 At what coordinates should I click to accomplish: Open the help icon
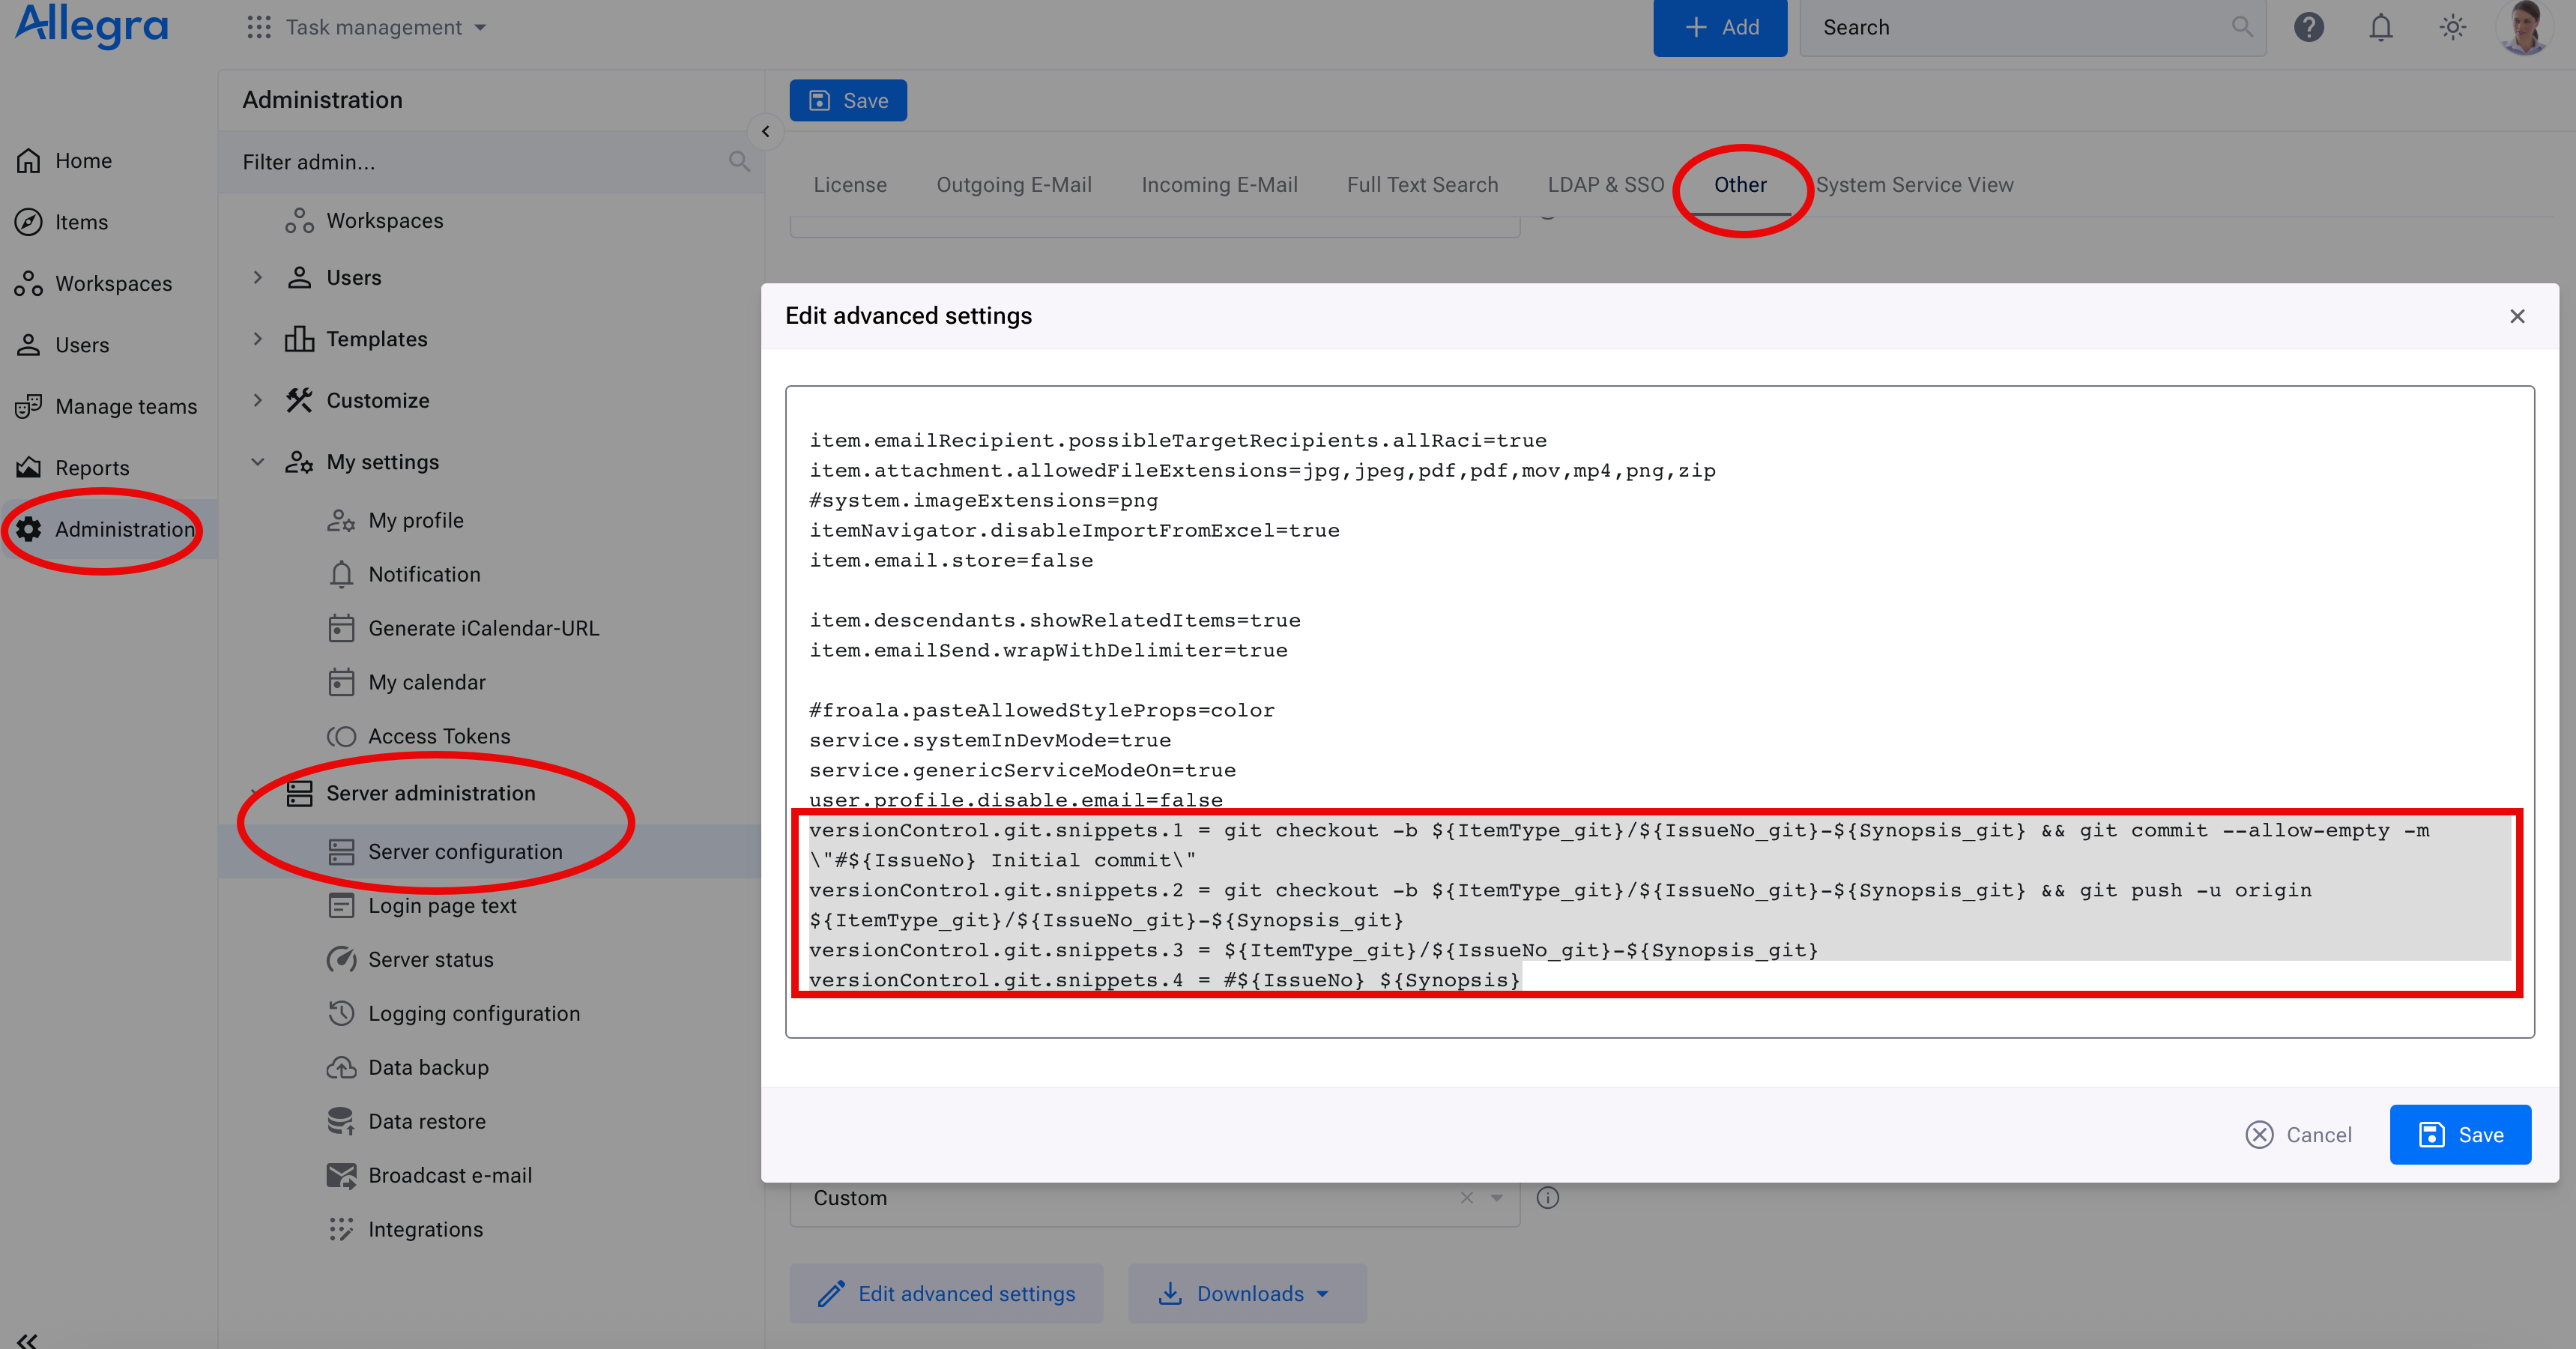coord(2309,27)
